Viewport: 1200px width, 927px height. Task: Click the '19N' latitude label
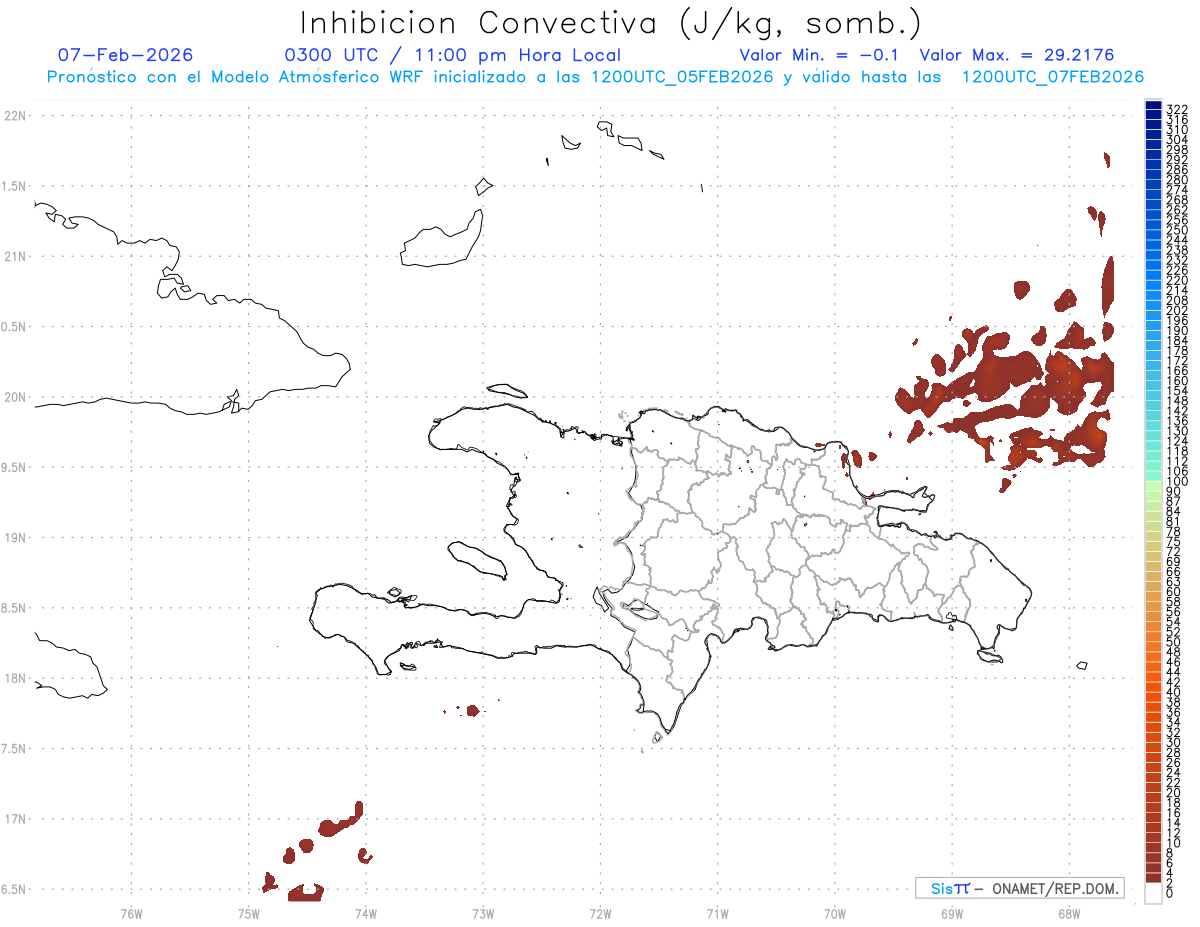coord(14,538)
